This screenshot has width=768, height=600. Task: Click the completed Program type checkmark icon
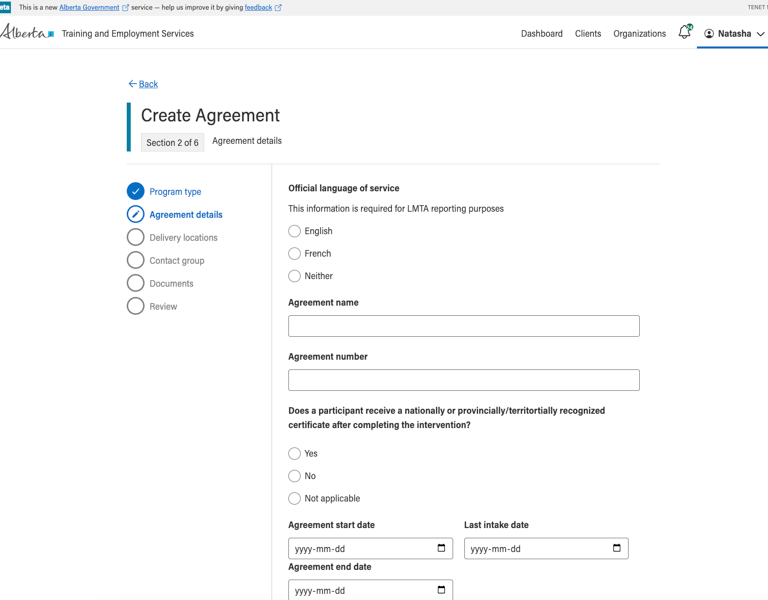(136, 191)
